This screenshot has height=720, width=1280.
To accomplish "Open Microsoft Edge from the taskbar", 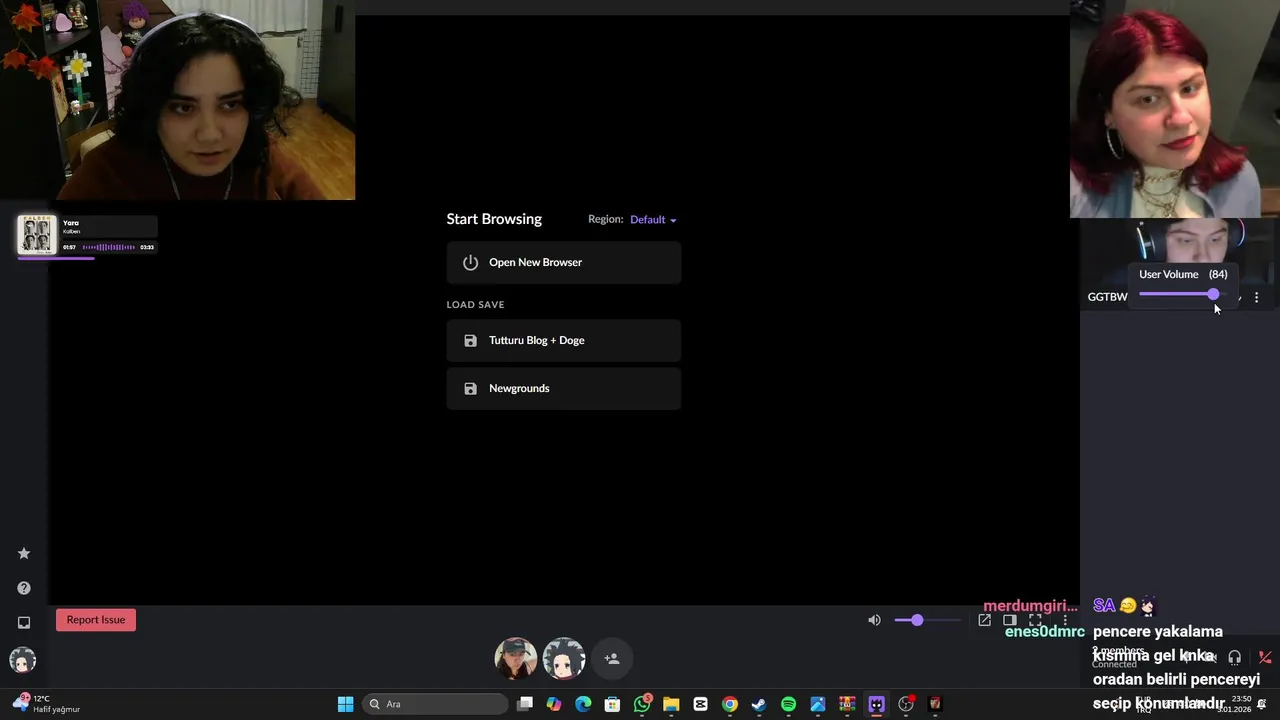I will (583, 704).
